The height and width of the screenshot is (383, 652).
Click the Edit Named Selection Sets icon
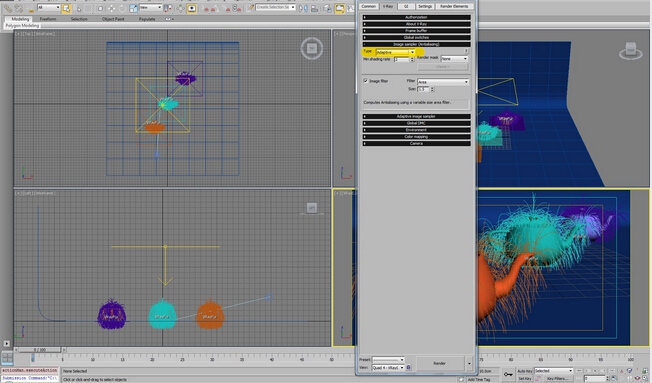pyautogui.click(x=250, y=8)
